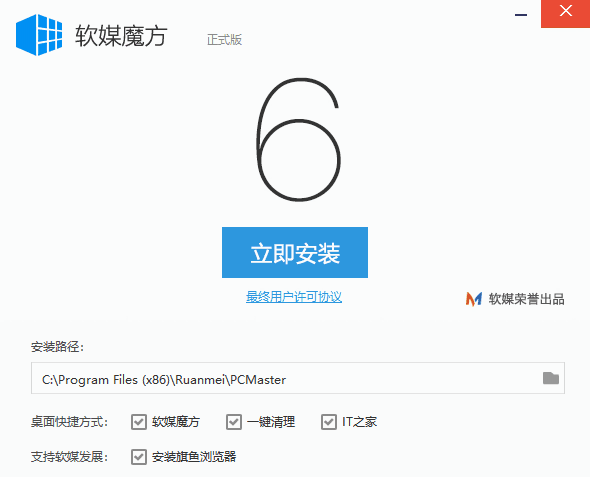Click the install path input field
This screenshot has height=477, width=590.
tap(298, 378)
